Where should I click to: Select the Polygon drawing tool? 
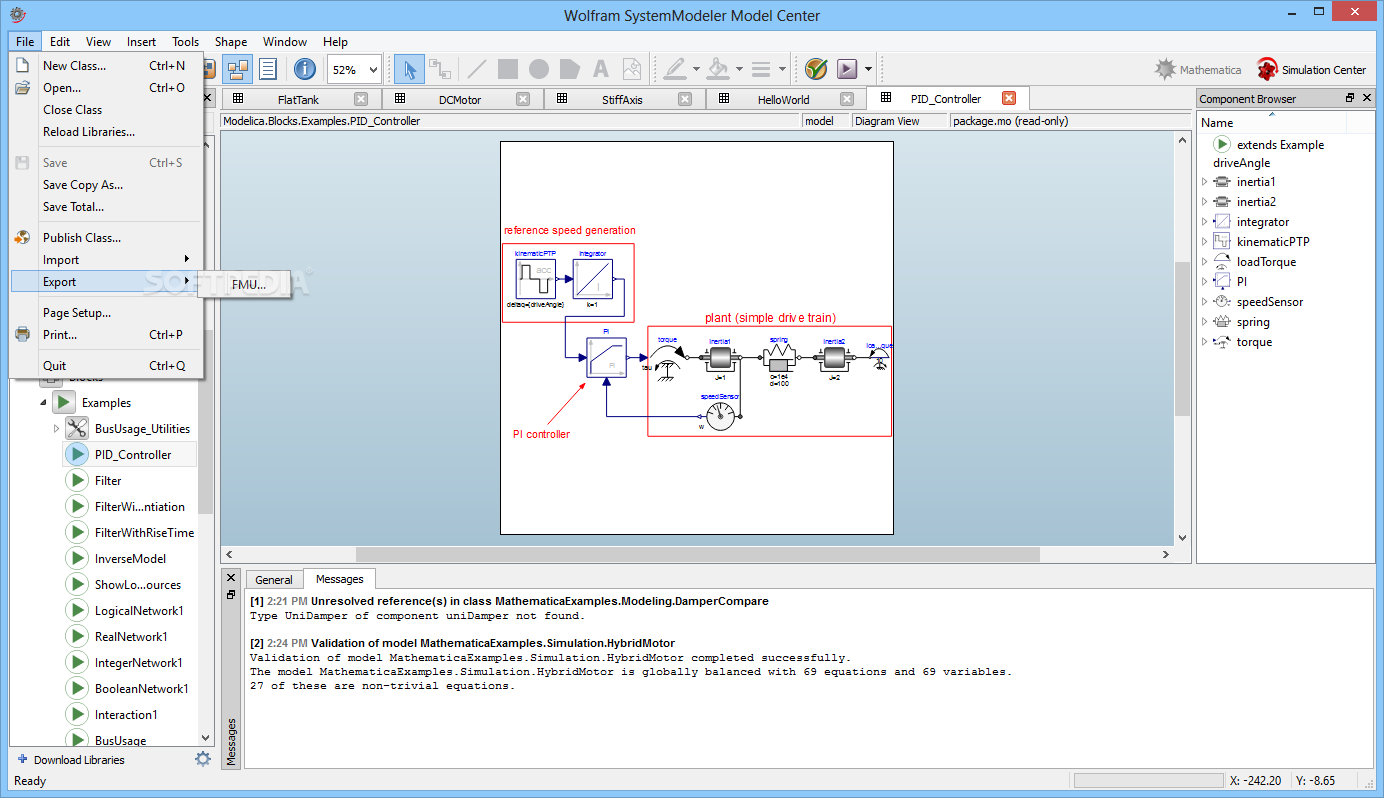[570, 69]
